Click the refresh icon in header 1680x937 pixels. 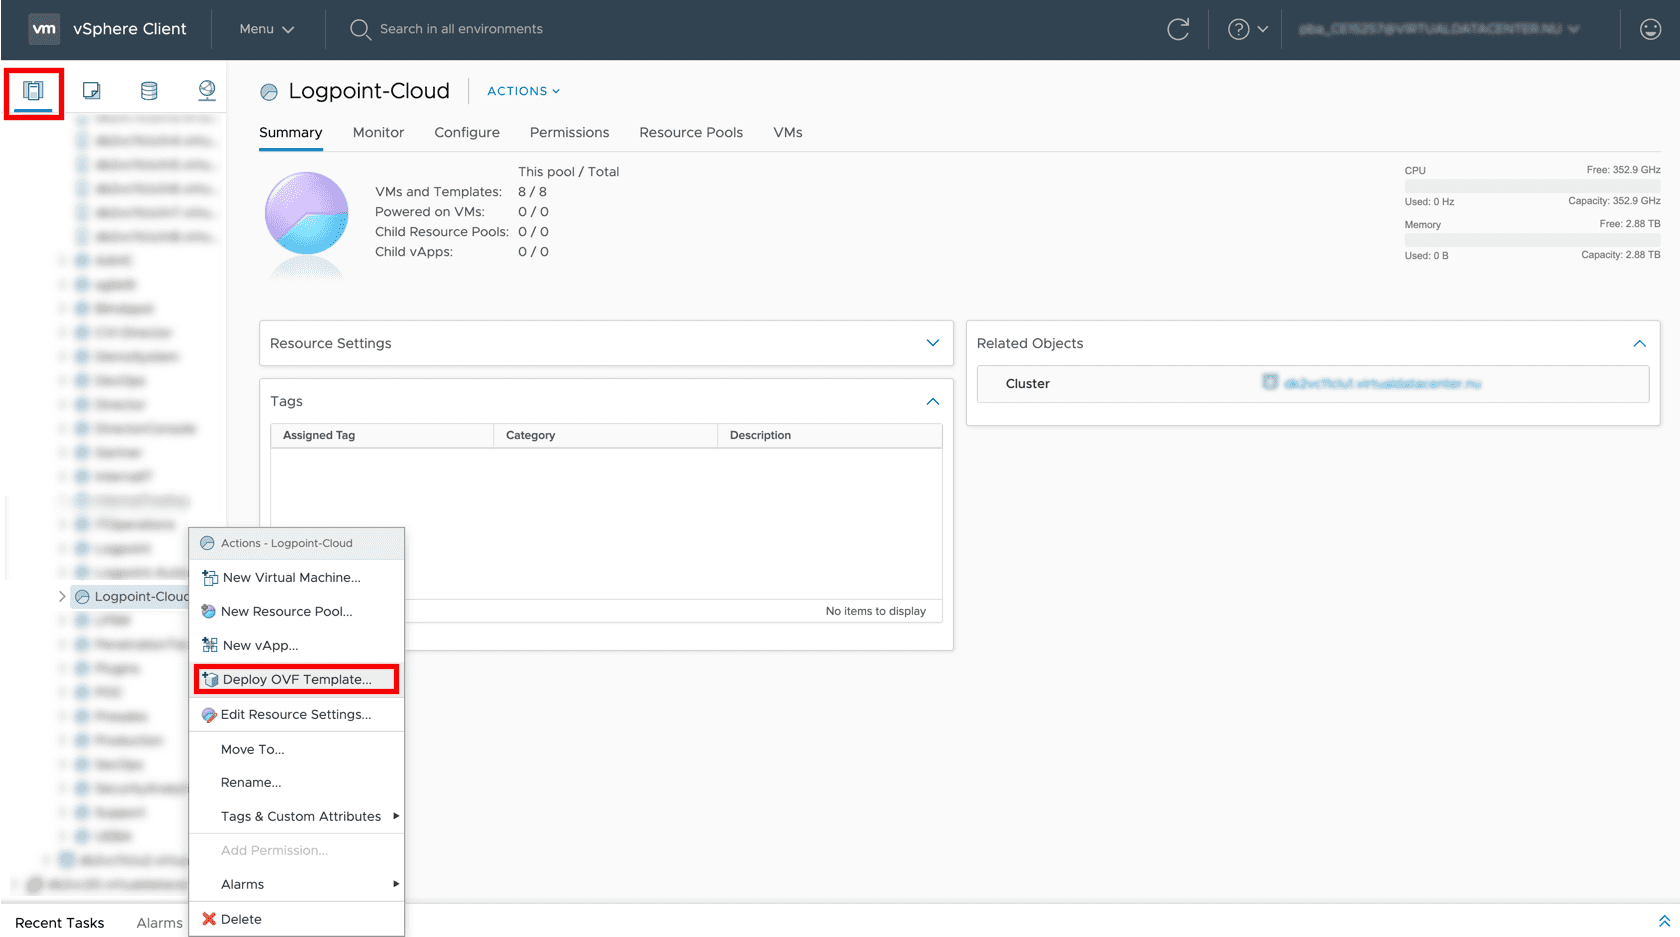1178,29
